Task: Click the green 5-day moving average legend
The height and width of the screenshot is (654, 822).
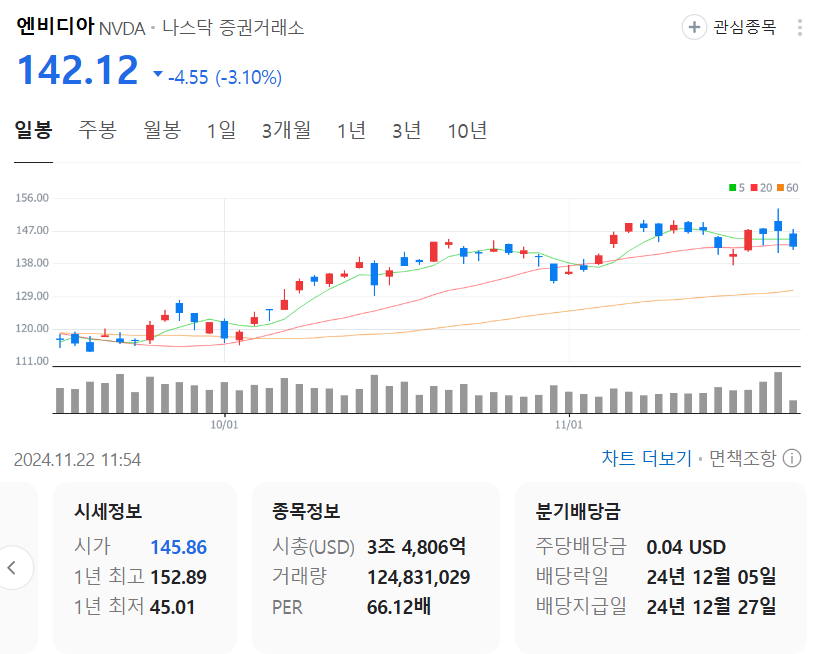Action: (x=737, y=188)
